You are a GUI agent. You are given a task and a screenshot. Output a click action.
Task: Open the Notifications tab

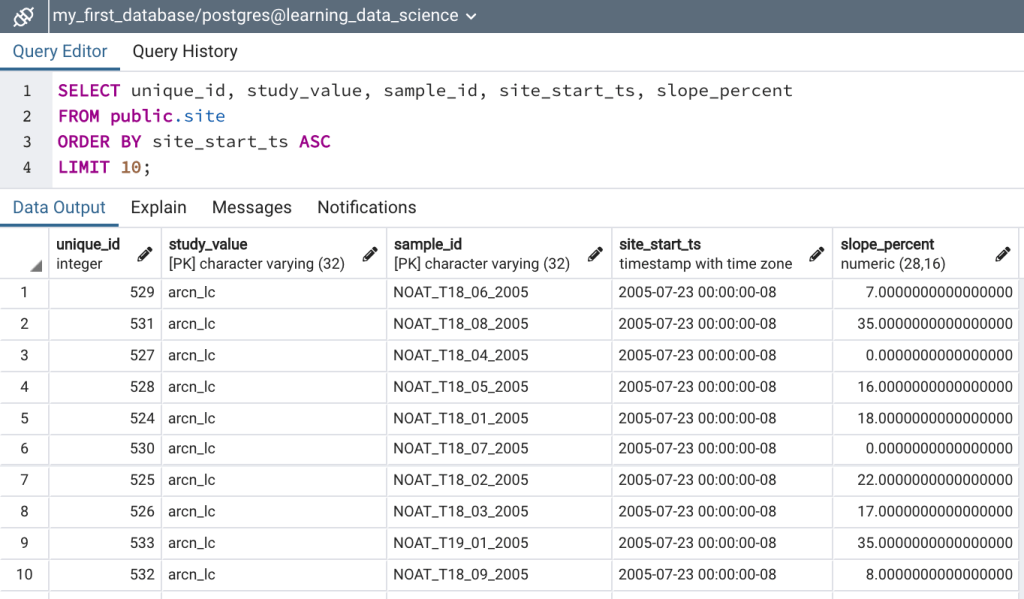[x=366, y=208]
